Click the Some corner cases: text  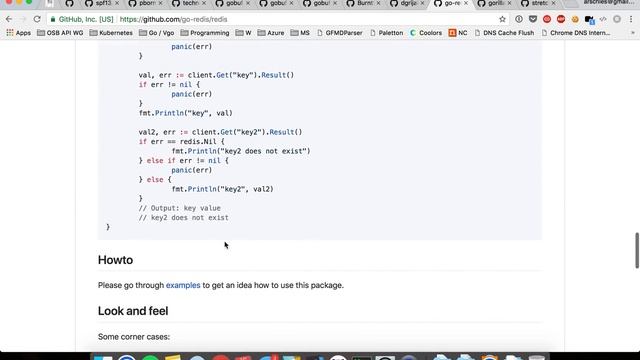click(x=134, y=337)
